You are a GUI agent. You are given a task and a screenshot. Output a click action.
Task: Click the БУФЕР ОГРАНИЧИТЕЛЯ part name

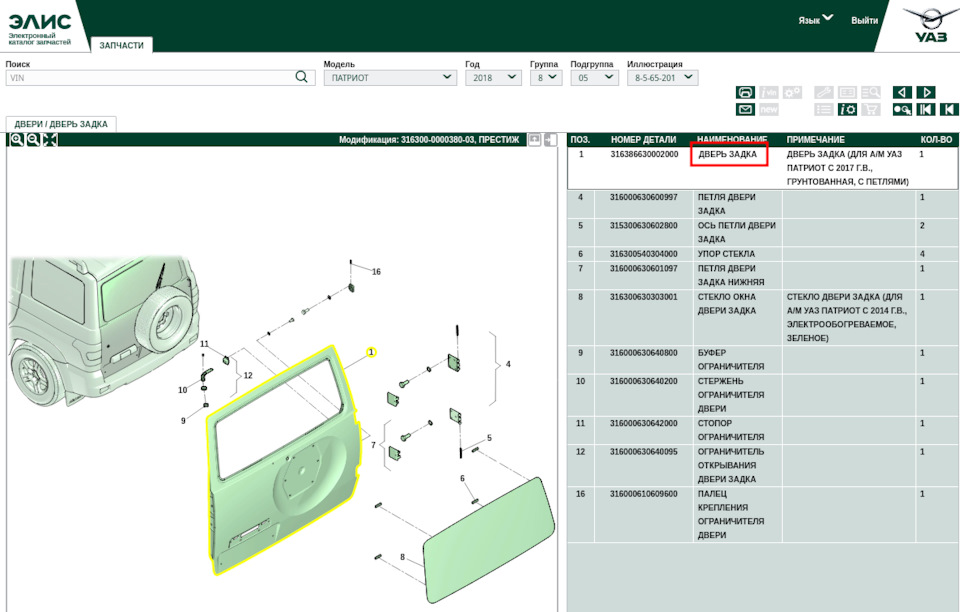click(x=731, y=360)
